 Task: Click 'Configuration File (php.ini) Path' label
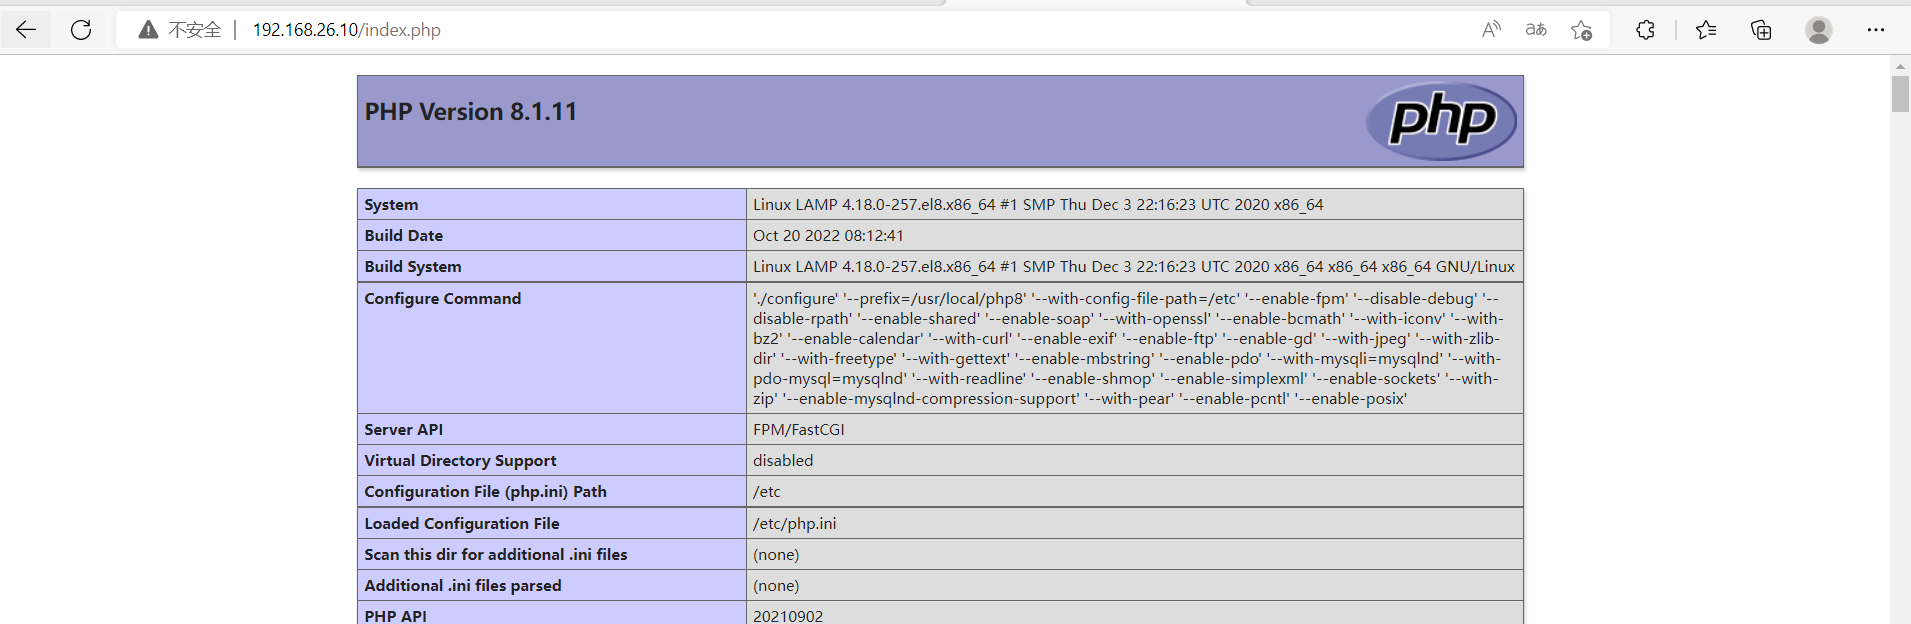[485, 491]
